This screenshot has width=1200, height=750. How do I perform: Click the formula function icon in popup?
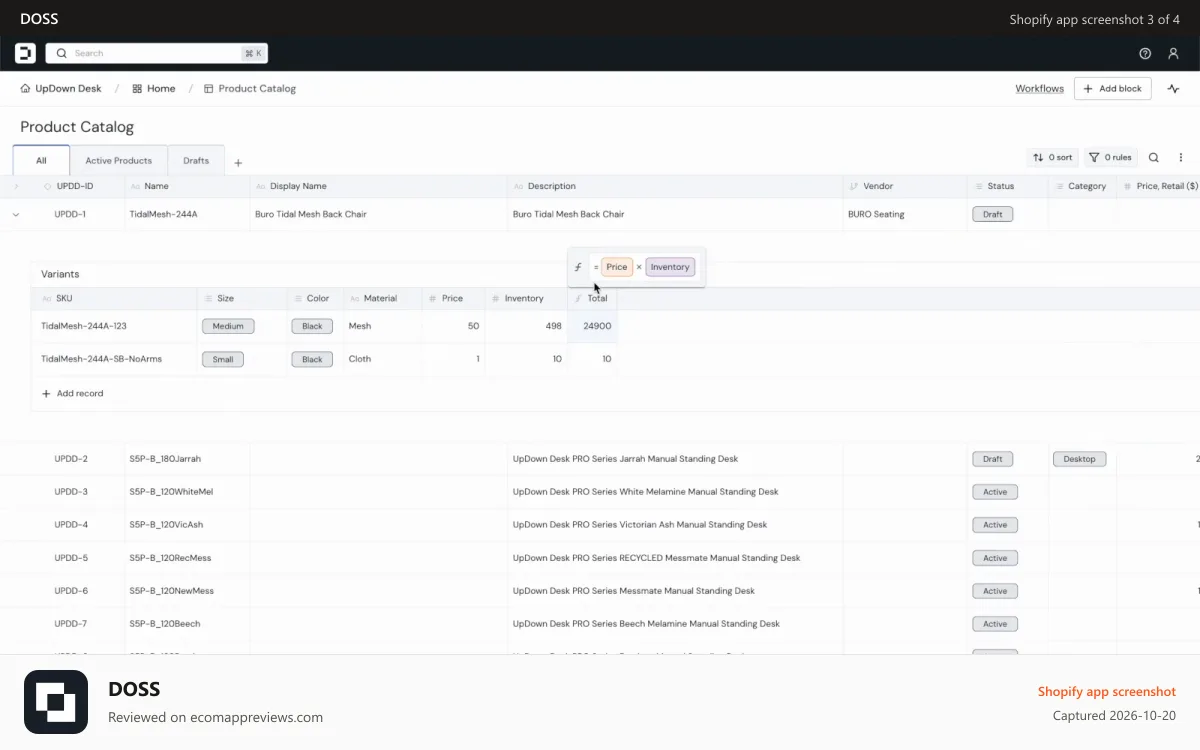(578, 267)
